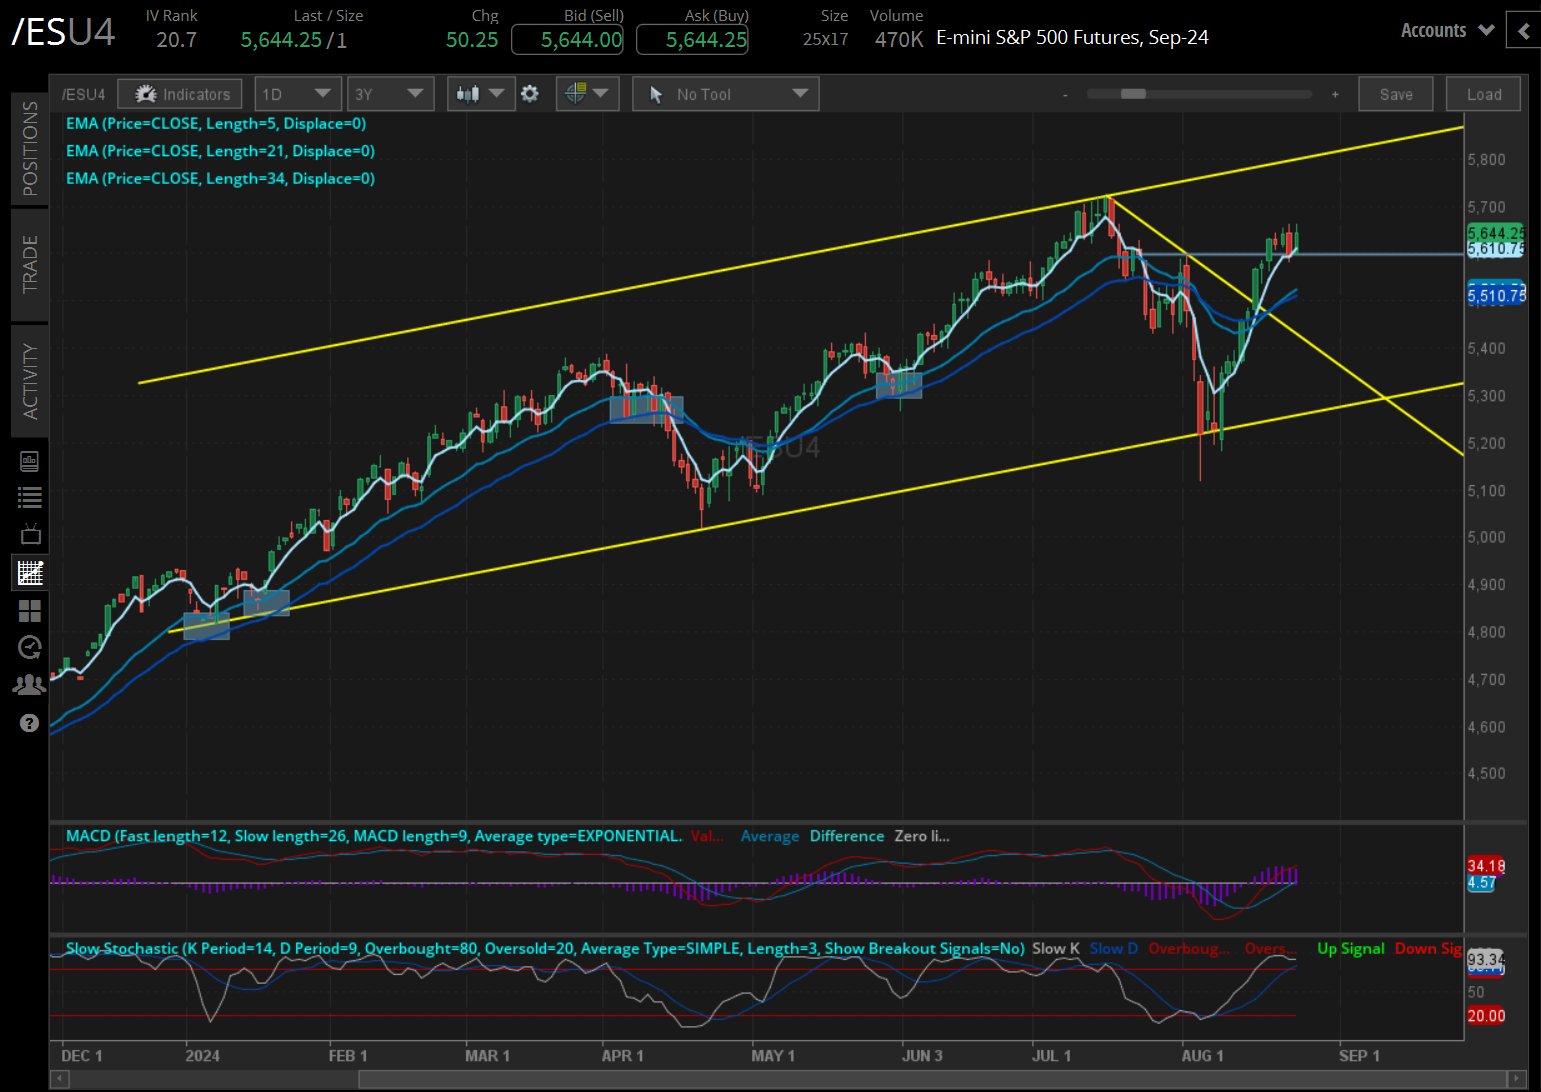Click the Up Signal legend label
Viewport: 1541px width, 1092px height.
1350,948
